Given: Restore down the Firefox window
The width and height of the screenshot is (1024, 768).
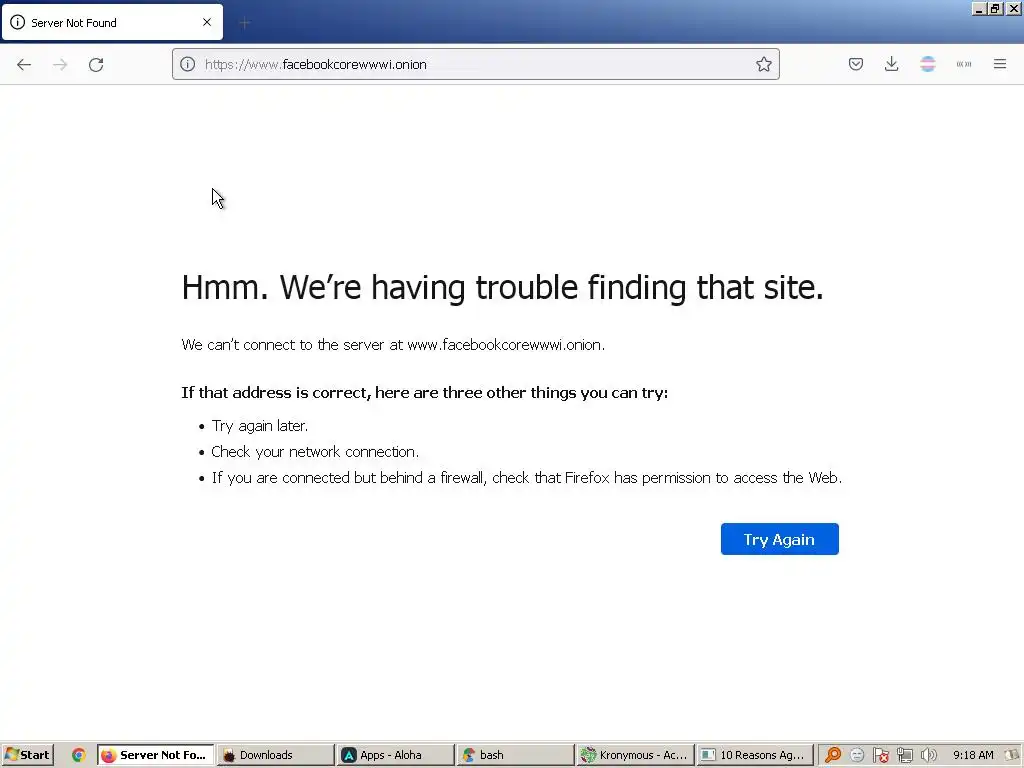Looking at the screenshot, I should [995, 8].
